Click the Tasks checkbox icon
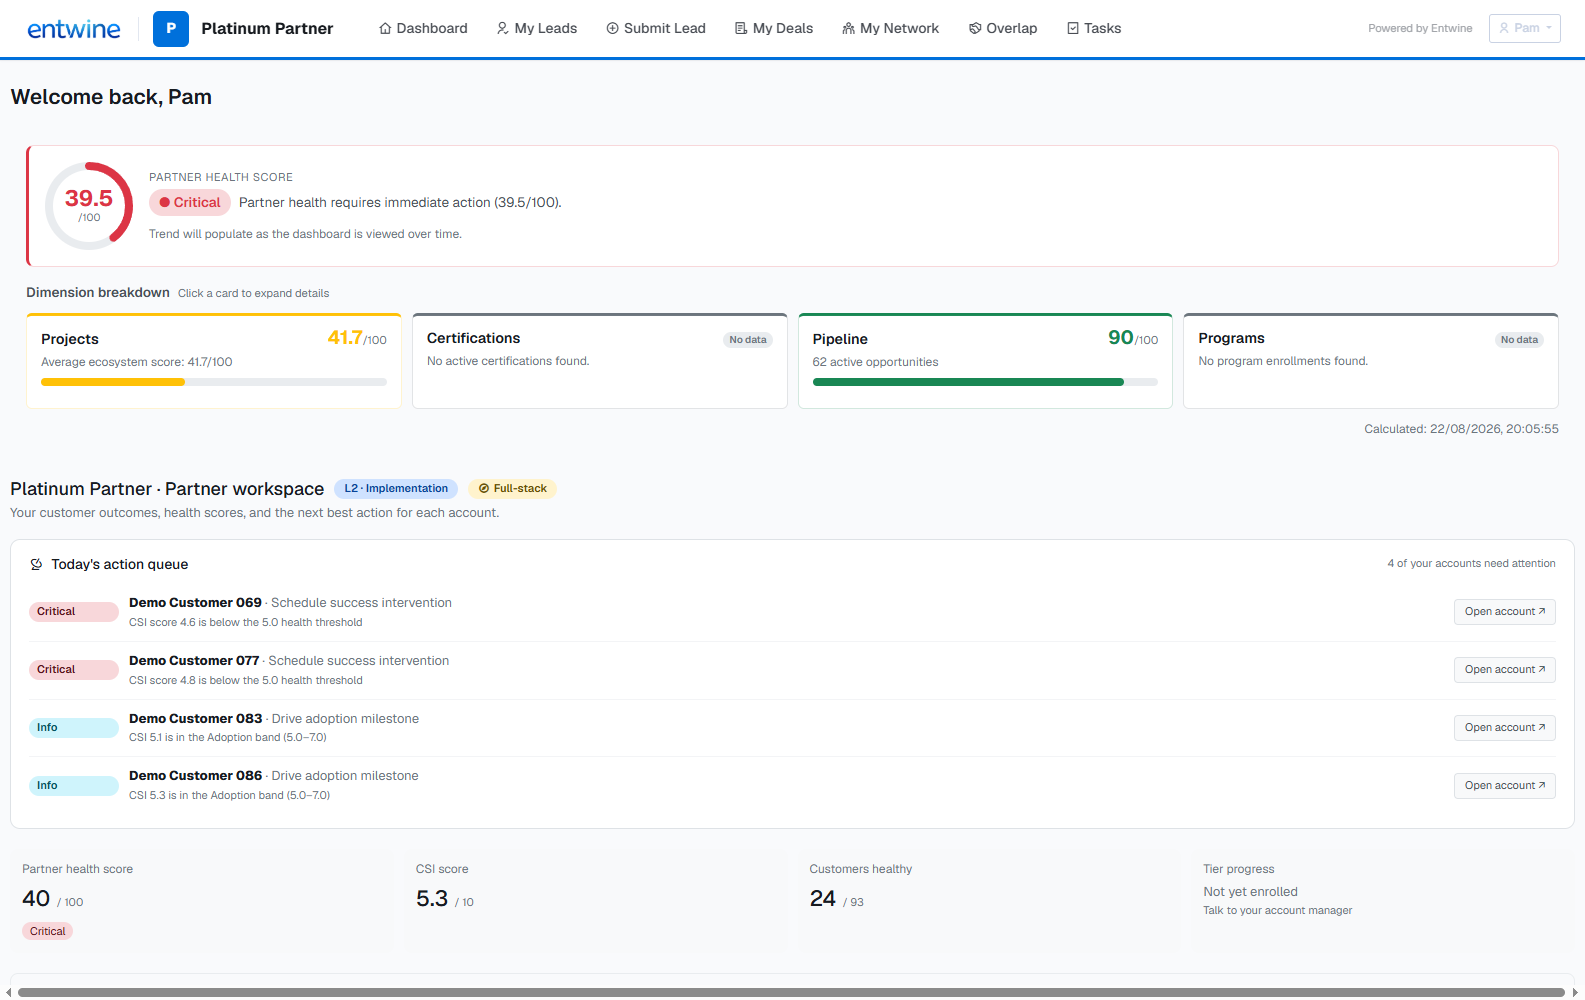Viewport: 1585px width, 1000px height. coord(1073,28)
